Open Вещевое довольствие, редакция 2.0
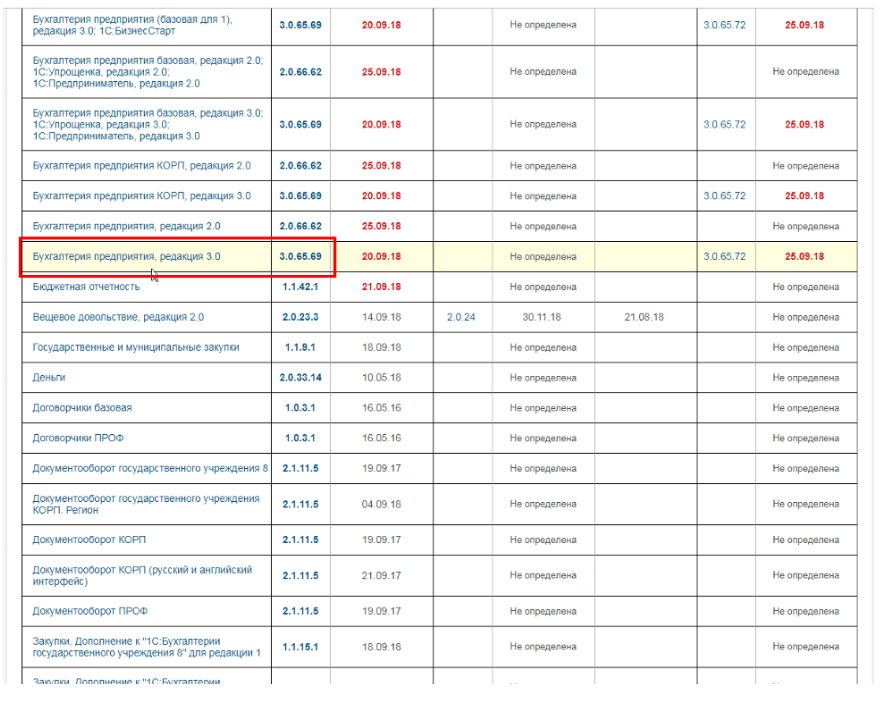 coord(118,317)
